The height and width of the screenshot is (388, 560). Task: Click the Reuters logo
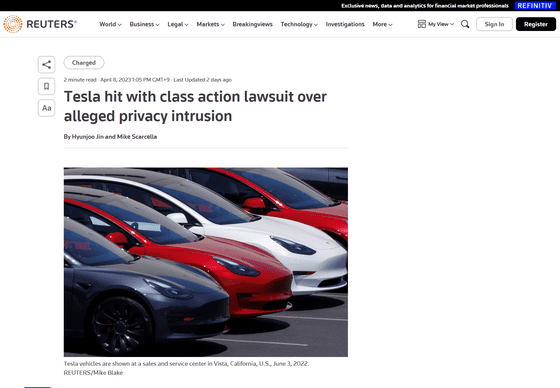[40, 24]
